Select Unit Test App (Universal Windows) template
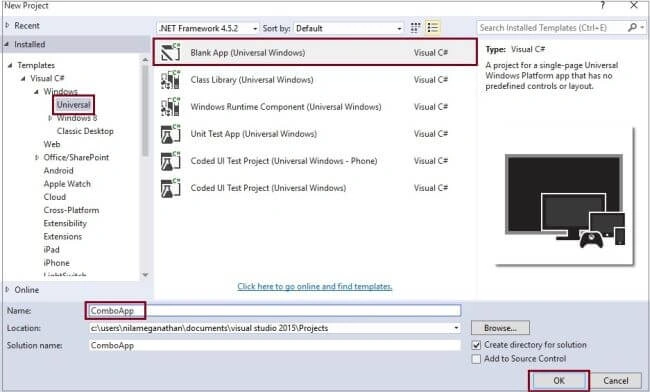Viewport: 650px width, 392px height. [x=315, y=133]
